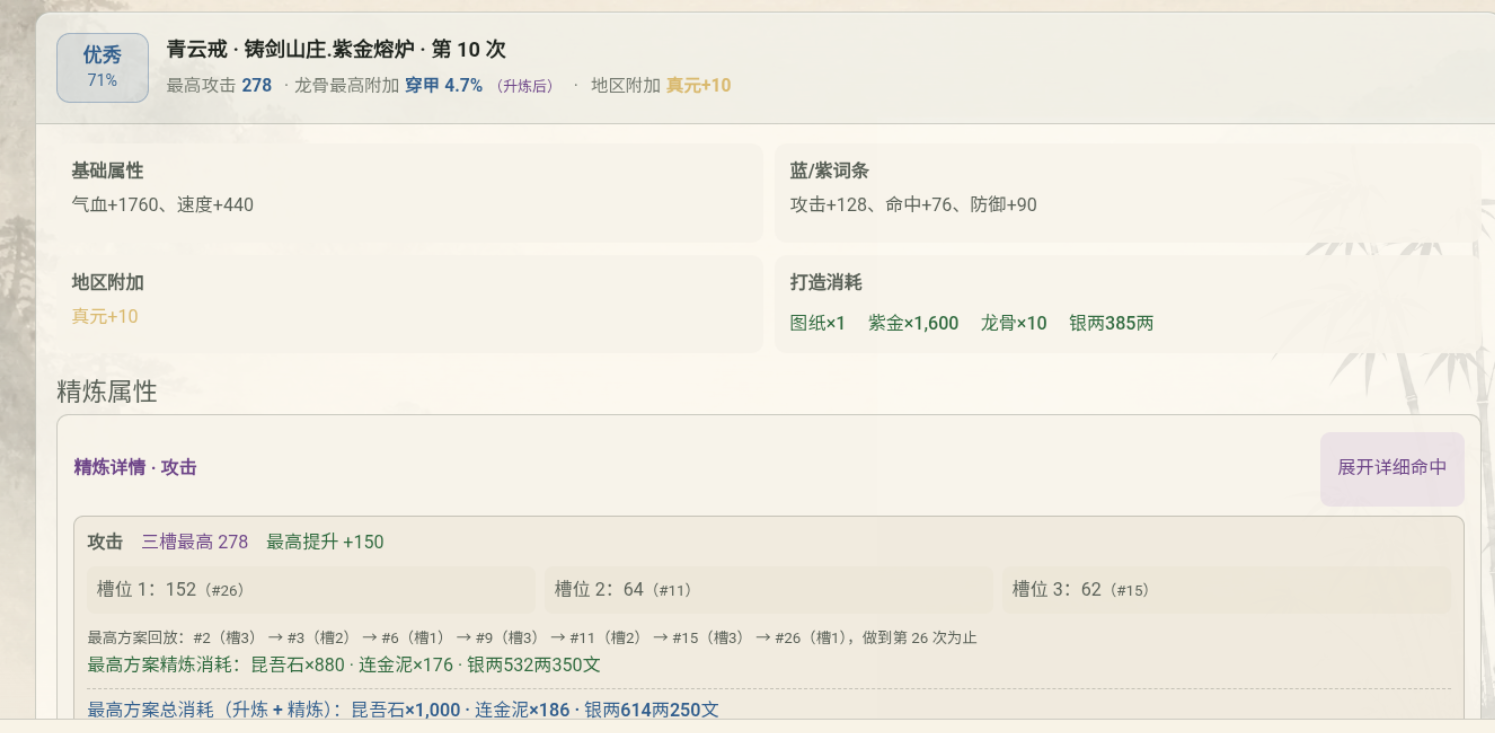Viewport: 1495px width, 733px height.
Task: Click the 穿甲 4.7% value in header
Action: 444,86
